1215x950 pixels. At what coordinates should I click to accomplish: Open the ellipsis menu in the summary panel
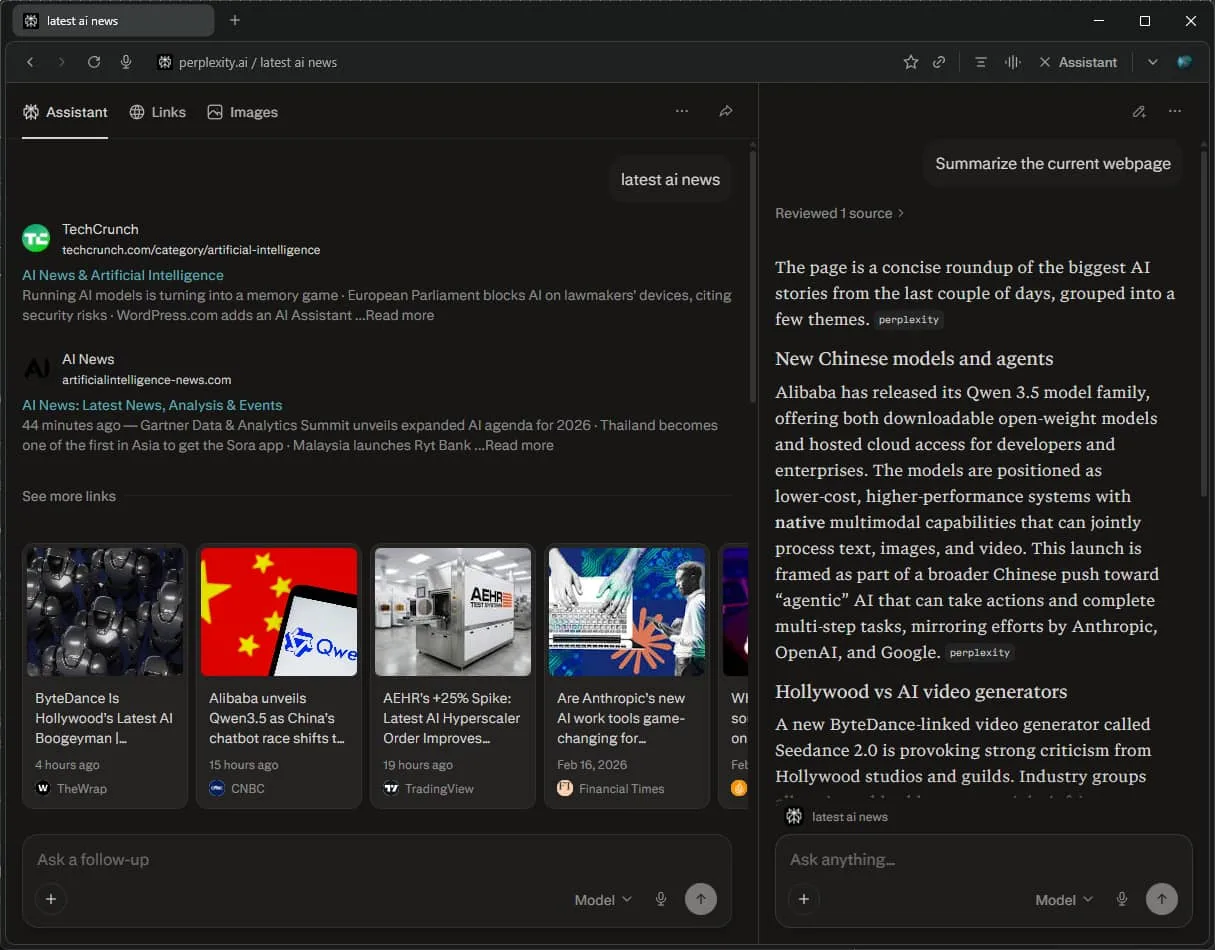pos(1175,111)
